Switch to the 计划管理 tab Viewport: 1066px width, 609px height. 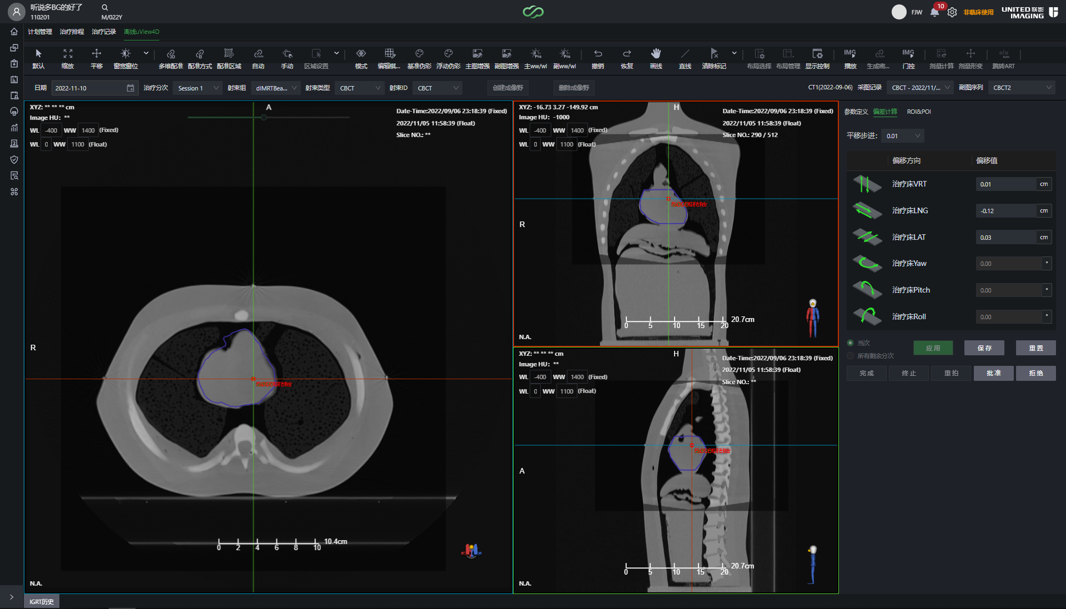40,32
